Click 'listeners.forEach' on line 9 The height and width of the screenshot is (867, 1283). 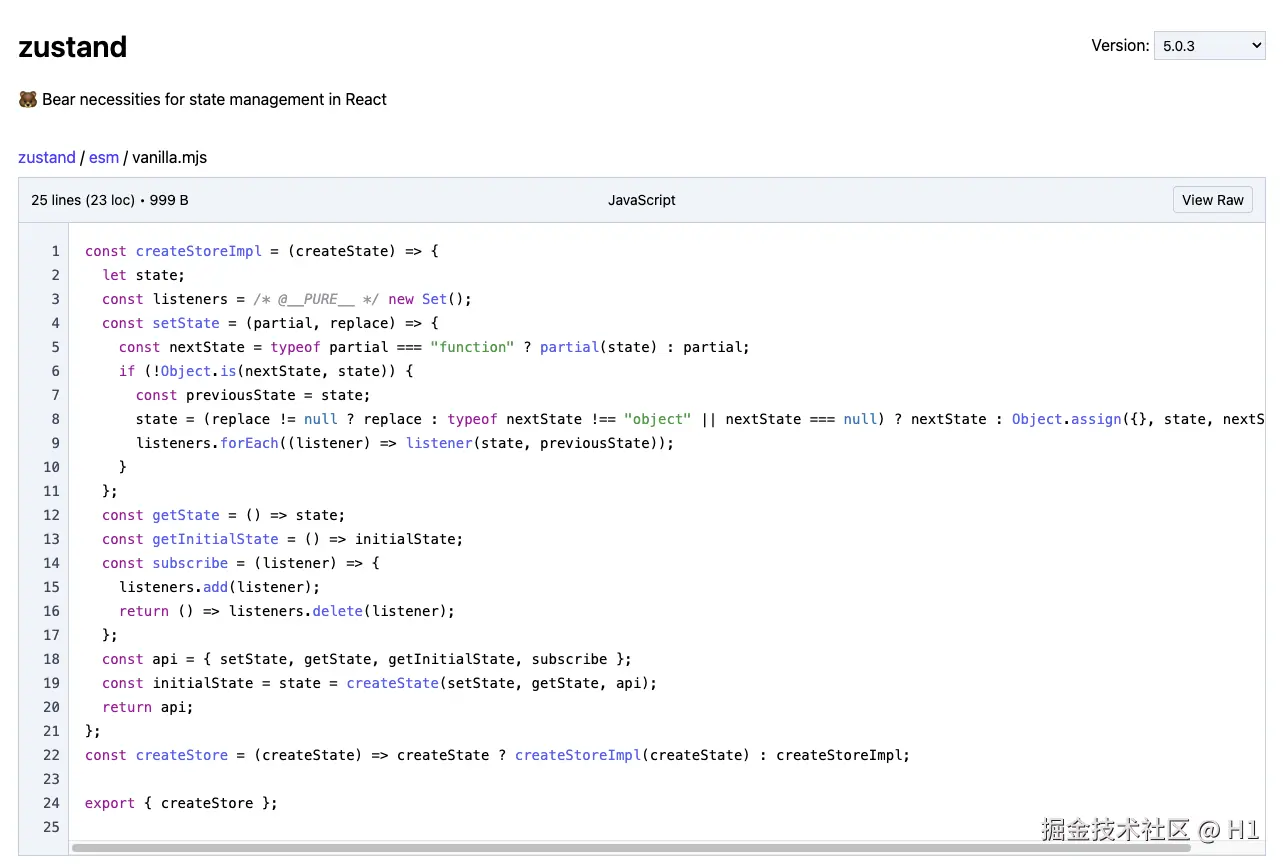(x=208, y=443)
